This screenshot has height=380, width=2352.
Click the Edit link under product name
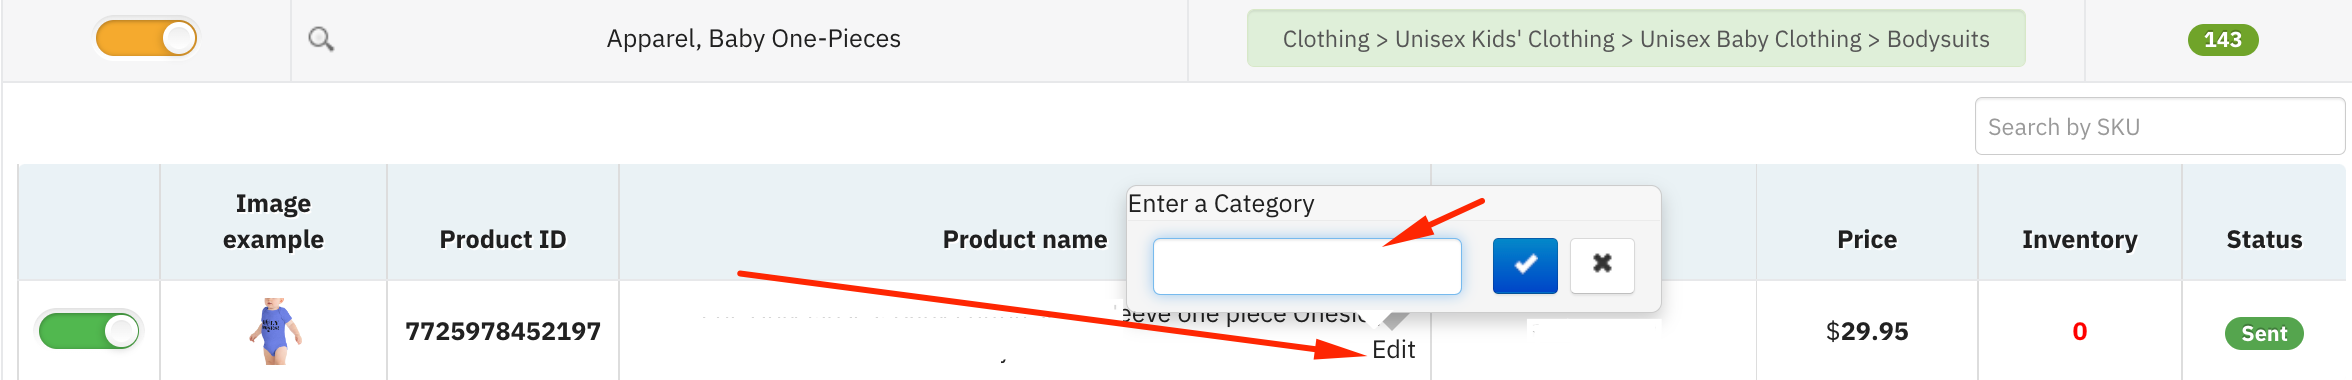tap(1393, 349)
